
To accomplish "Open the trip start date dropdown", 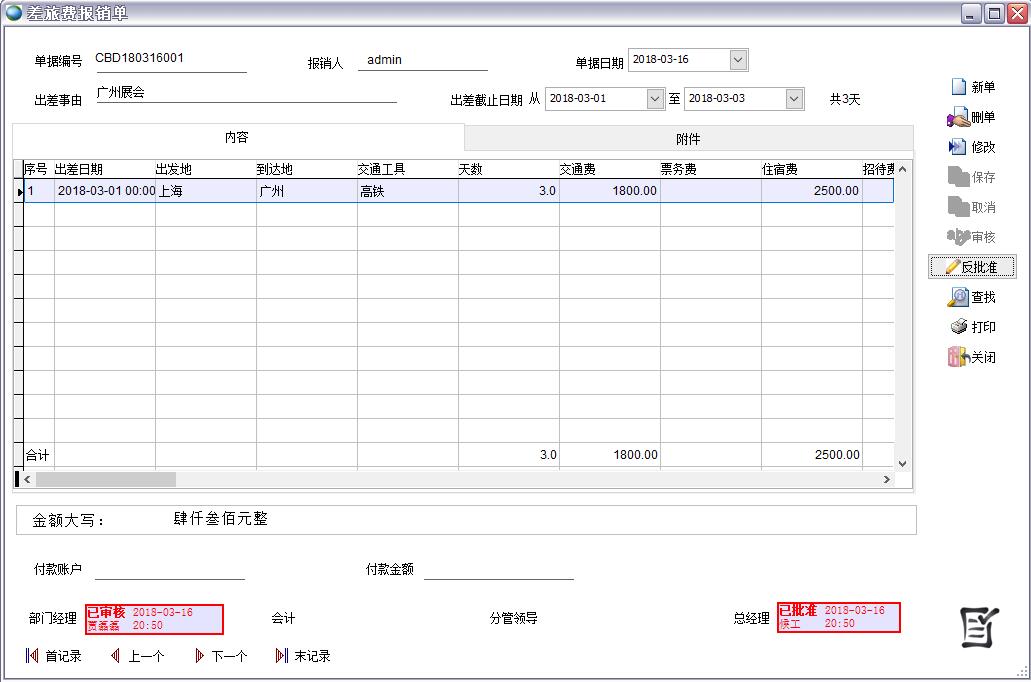I will pos(655,99).
